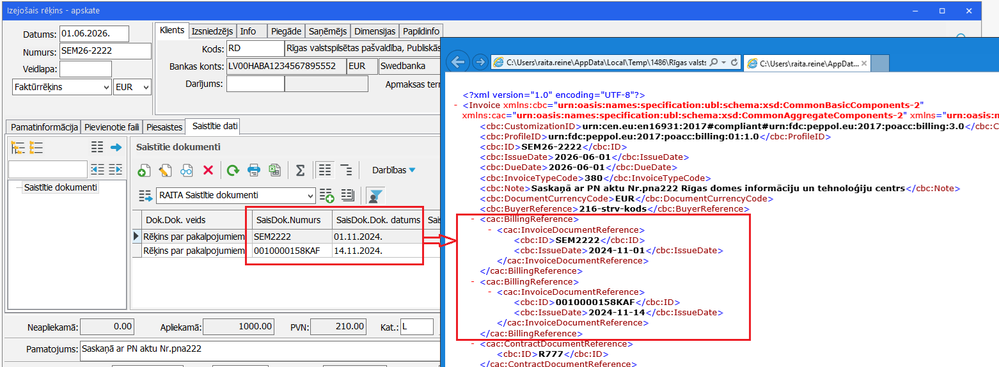
Task: Open the EUR currency dropdown
Action: [132, 87]
